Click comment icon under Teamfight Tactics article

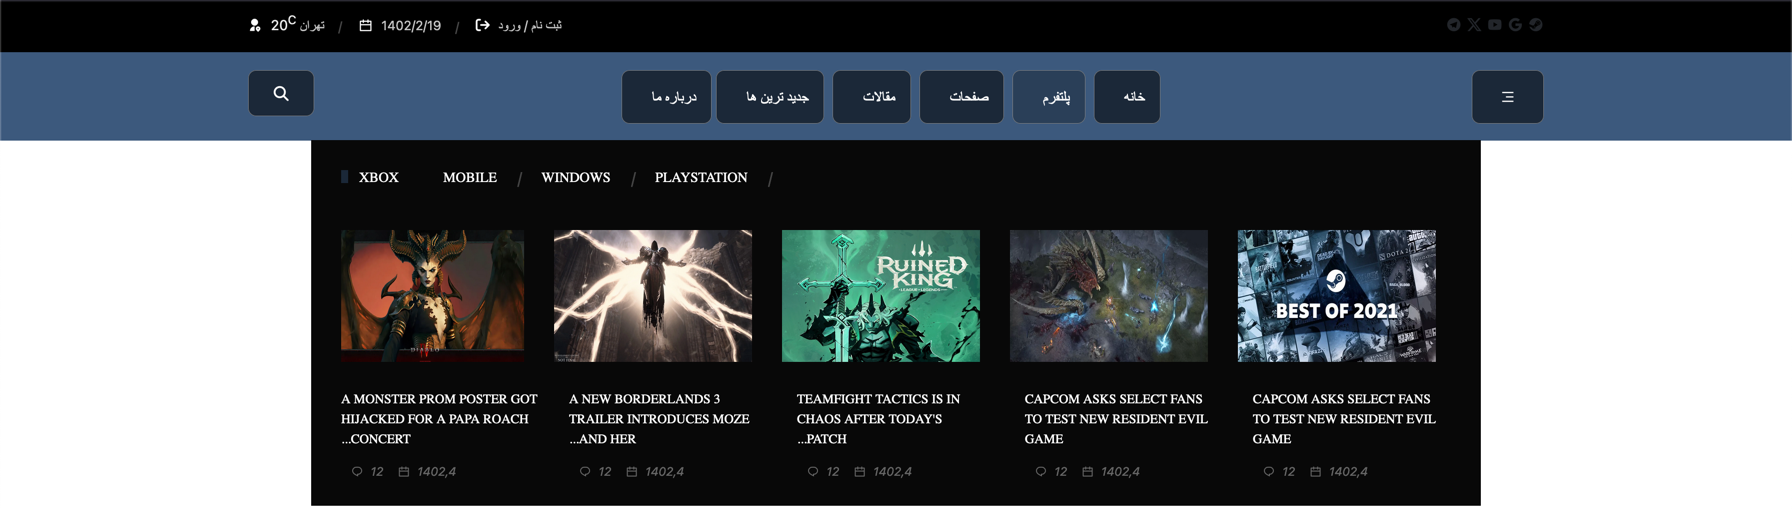pyautogui.click(x=813, y=471)
